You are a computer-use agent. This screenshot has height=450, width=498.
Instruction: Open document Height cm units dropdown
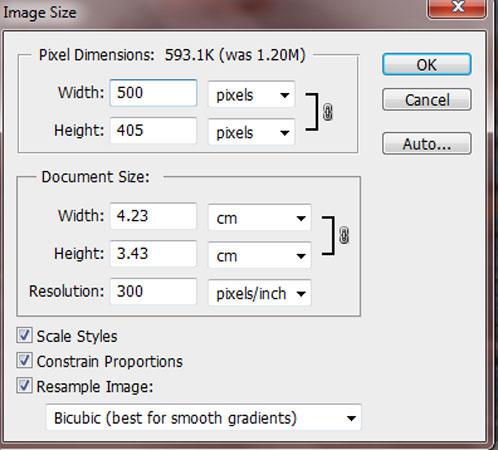[260, 255]
